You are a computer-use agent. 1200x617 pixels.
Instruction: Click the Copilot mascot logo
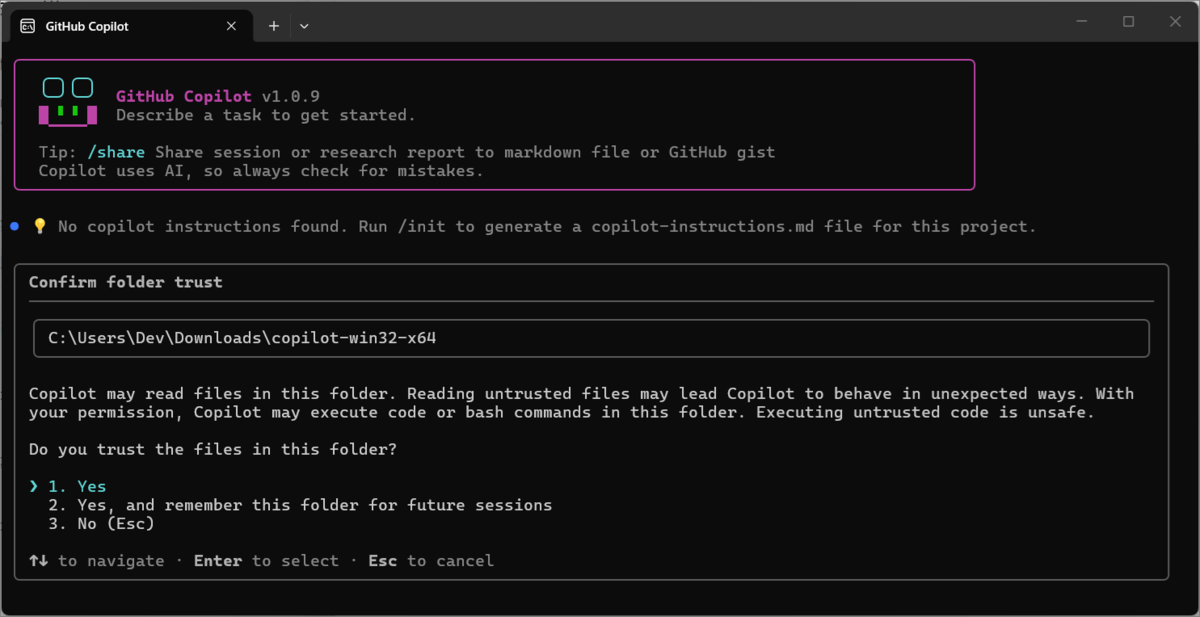click(68, 101)
